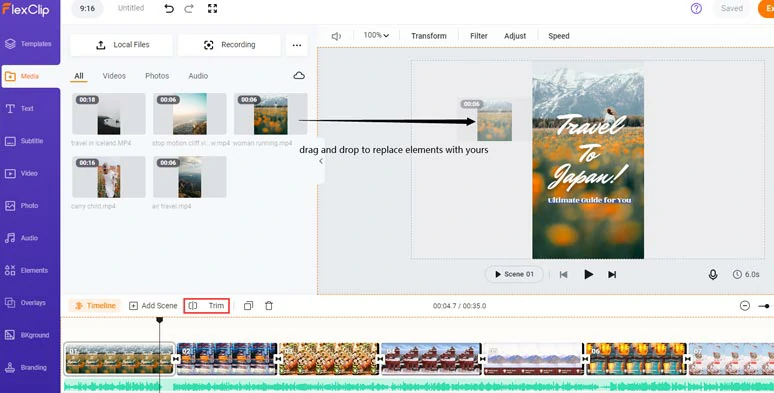This screenshot has width=774, height=393.
Task: Switch to the Videos media tab
Action: [114, 76]
